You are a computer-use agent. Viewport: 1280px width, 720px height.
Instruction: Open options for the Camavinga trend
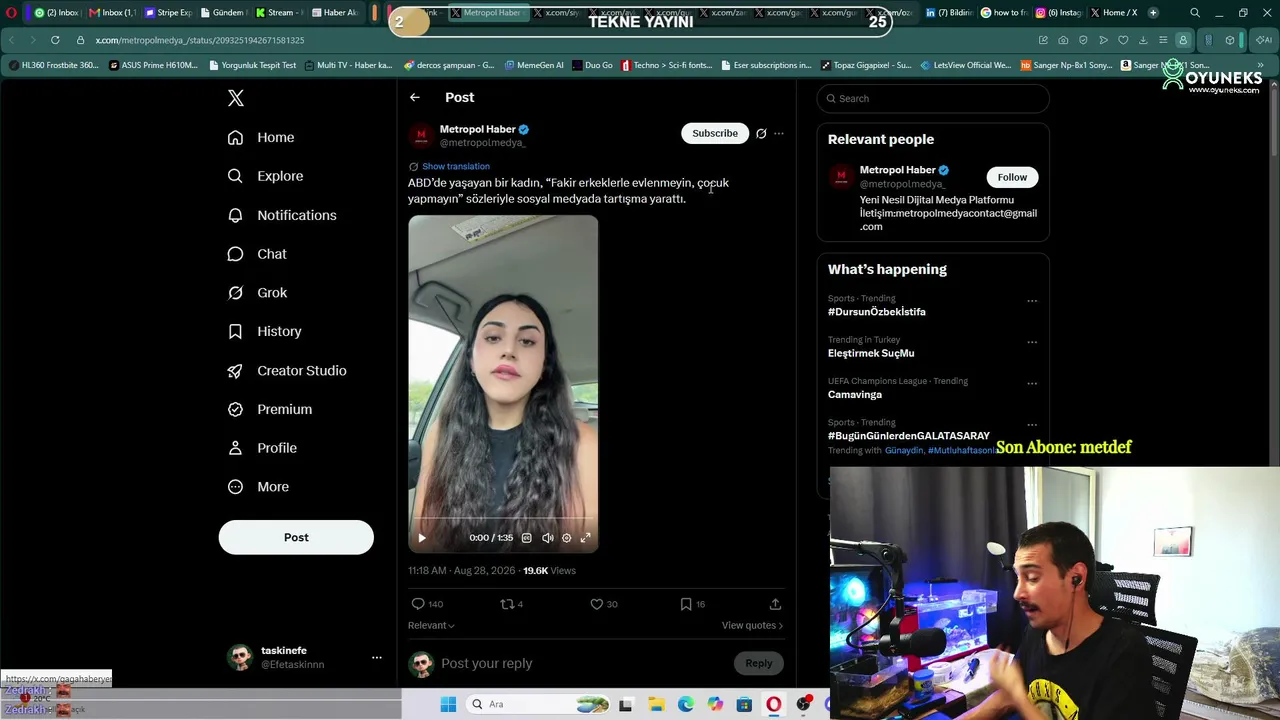pos(1032,383)
